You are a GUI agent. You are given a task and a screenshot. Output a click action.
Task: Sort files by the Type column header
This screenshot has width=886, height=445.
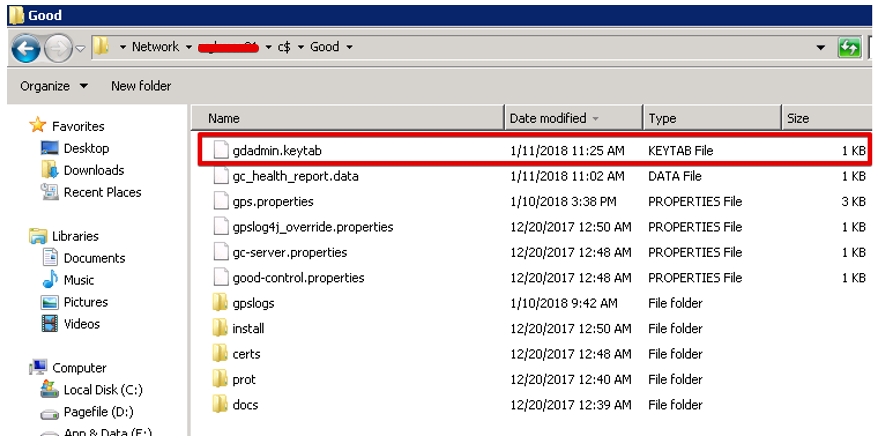point(662,118)
